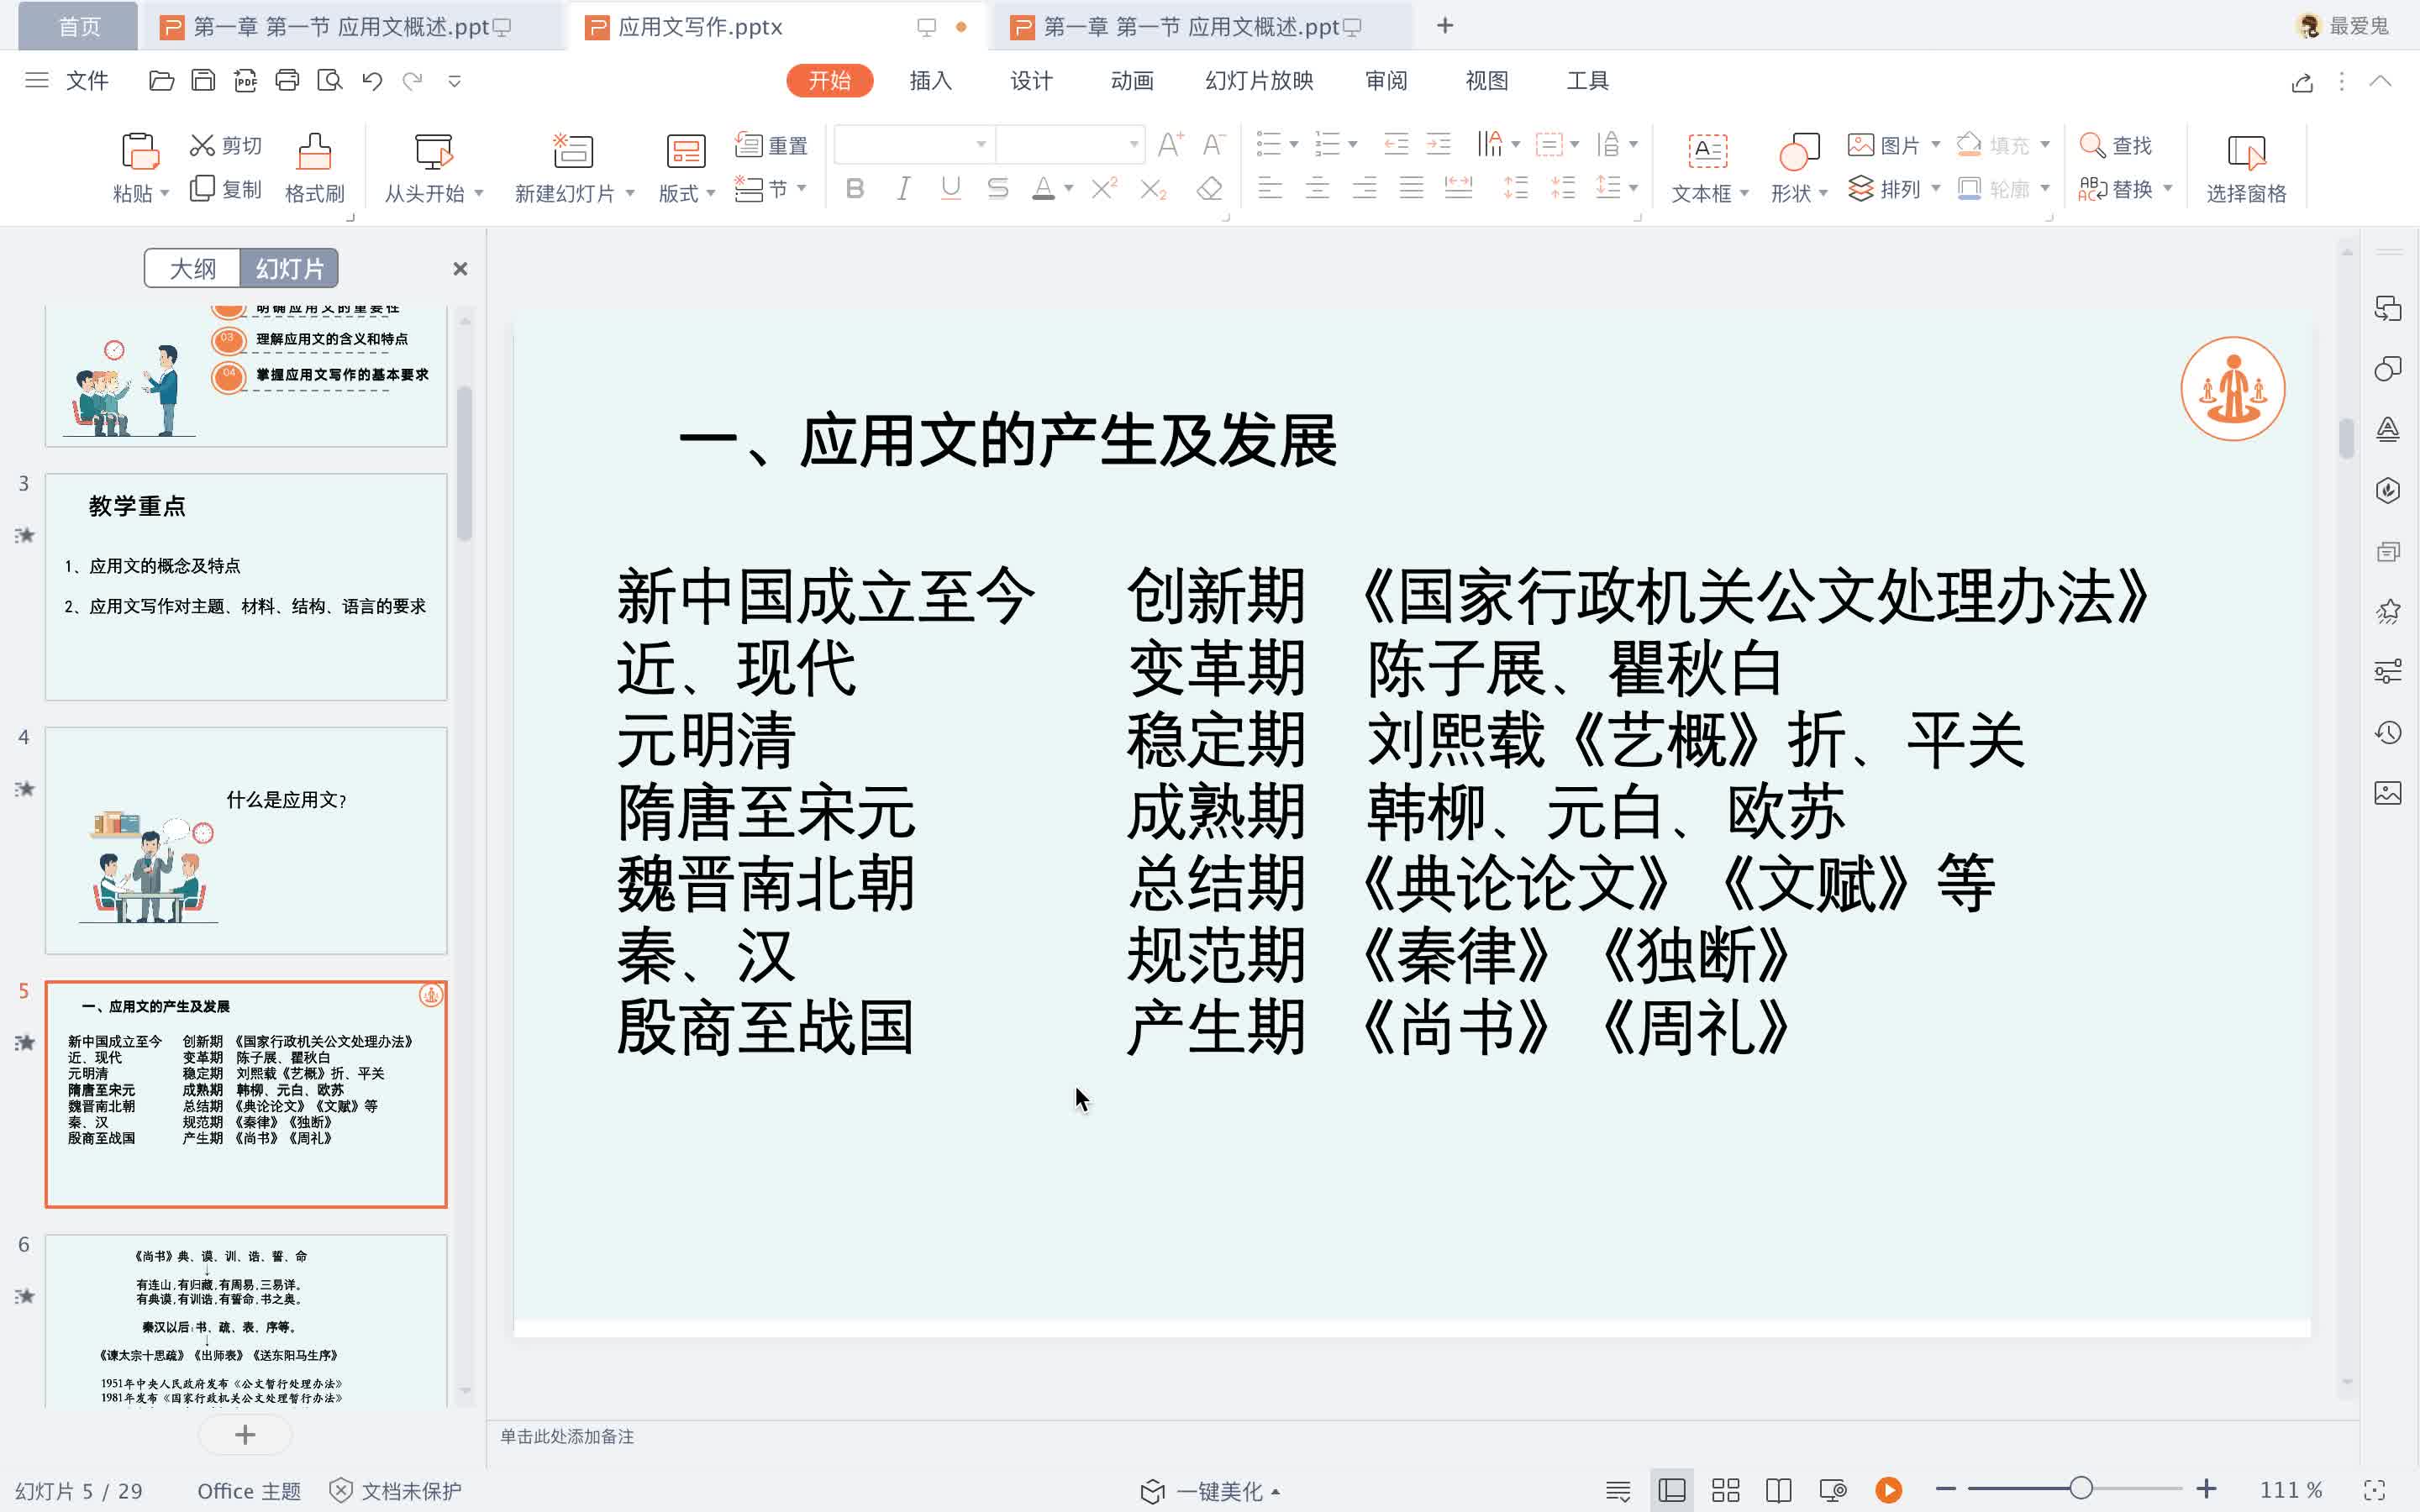Reset slide layout with 重置
Image resolution: width=2420 pixels, height=1512 pixels.
771,146
